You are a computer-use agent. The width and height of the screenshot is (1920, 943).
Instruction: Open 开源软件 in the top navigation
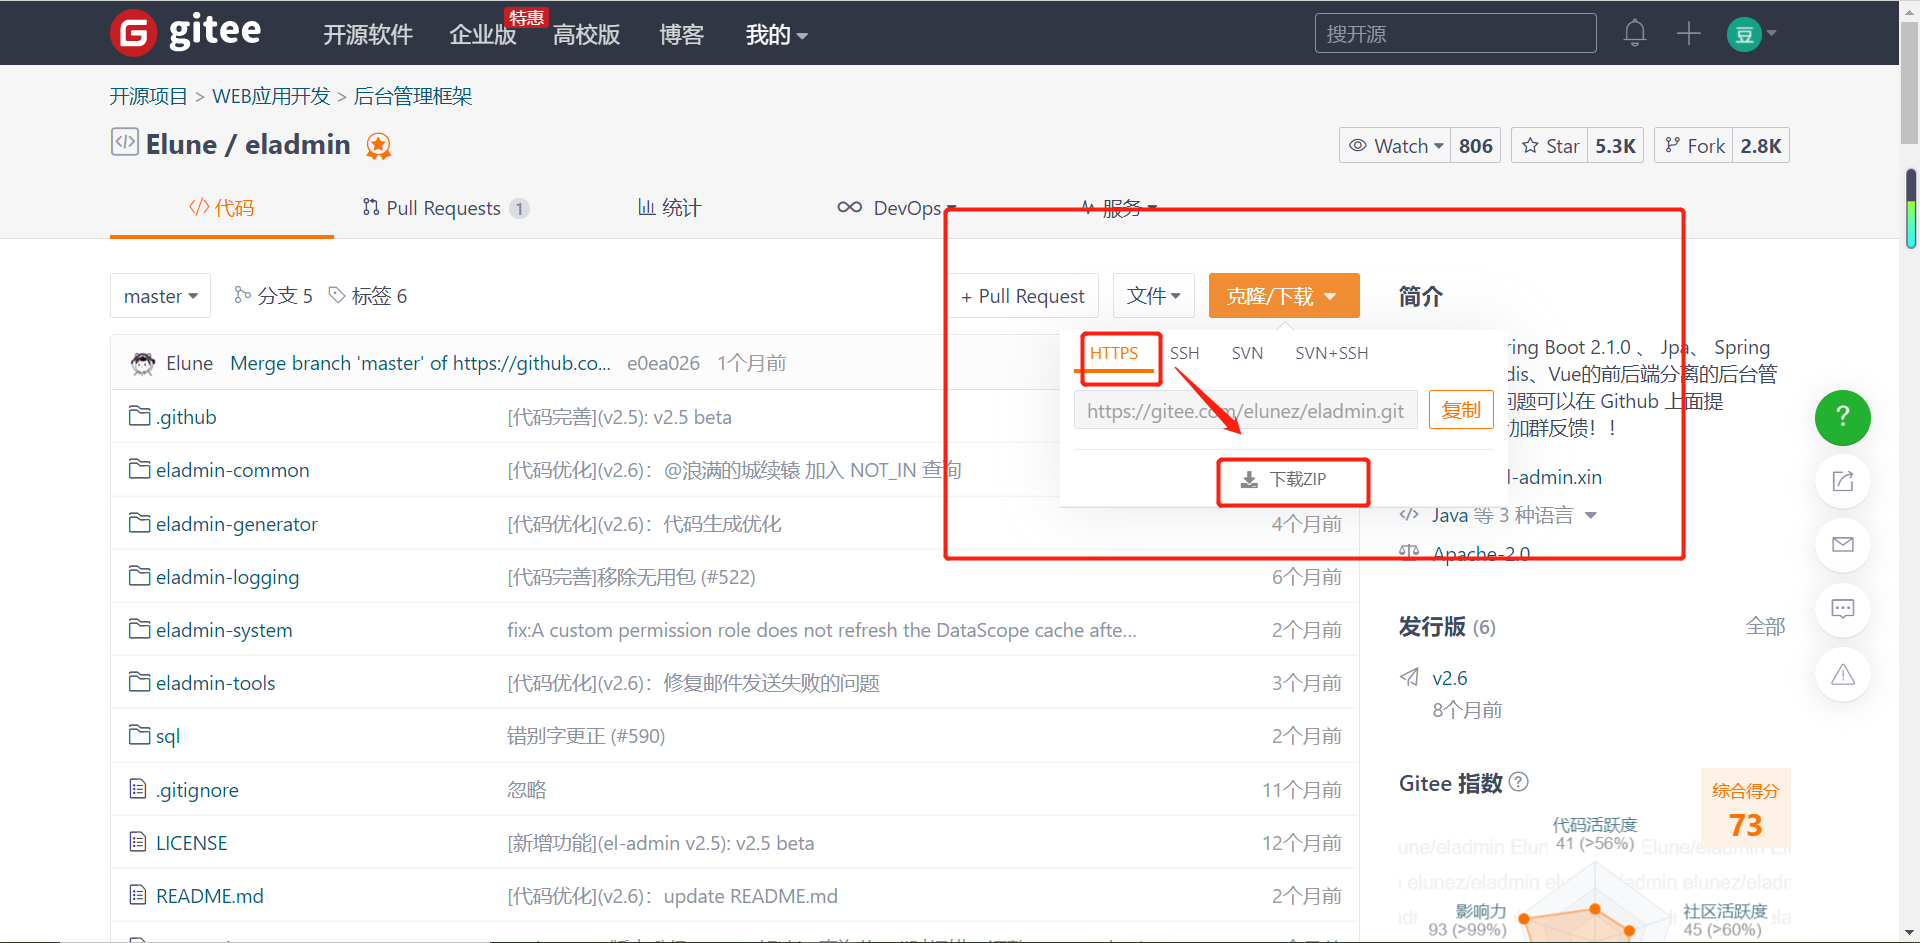[367, 35]
